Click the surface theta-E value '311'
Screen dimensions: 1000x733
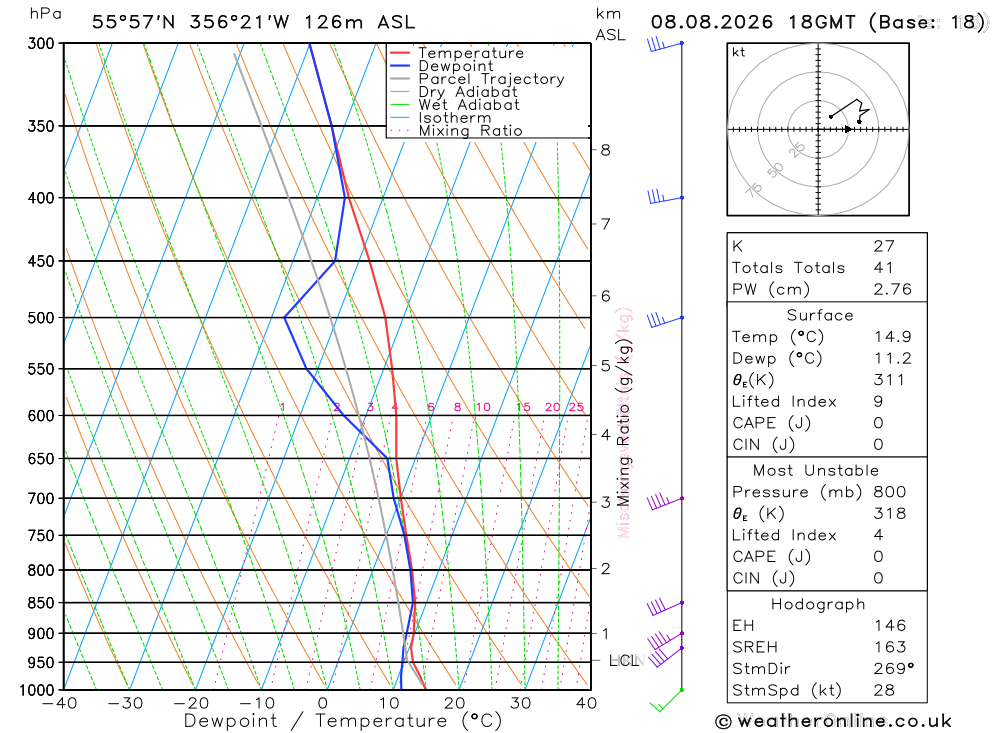[x=889, y=380]
